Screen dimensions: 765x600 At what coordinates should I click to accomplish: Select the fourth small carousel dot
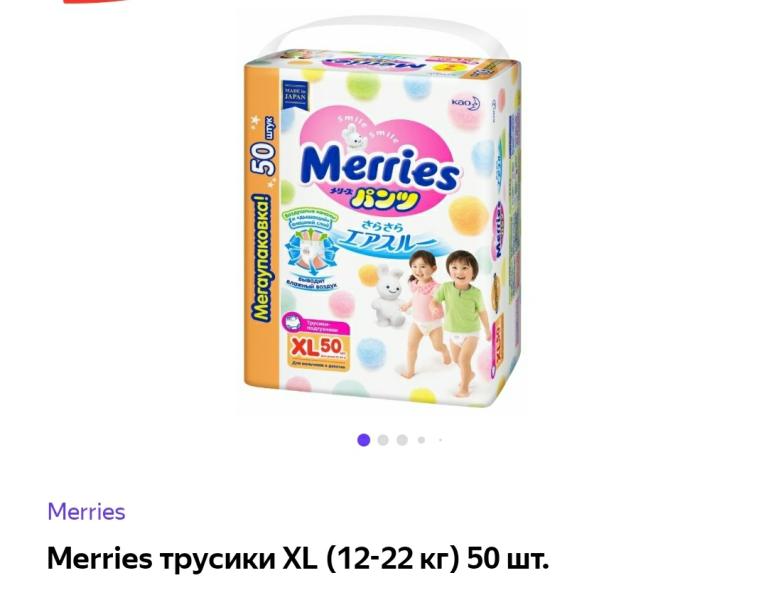[421, 440]
